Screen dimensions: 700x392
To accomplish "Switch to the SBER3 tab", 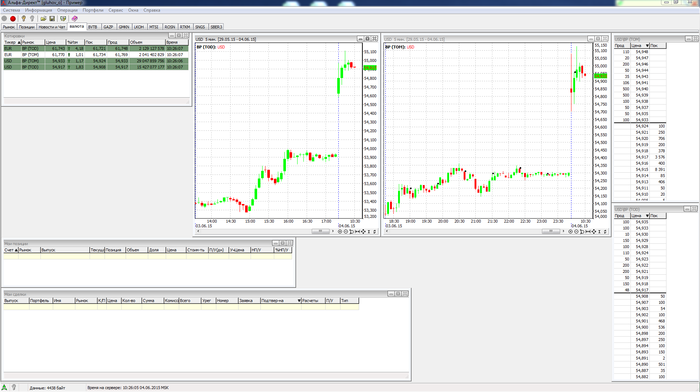I will pos(216,27).
